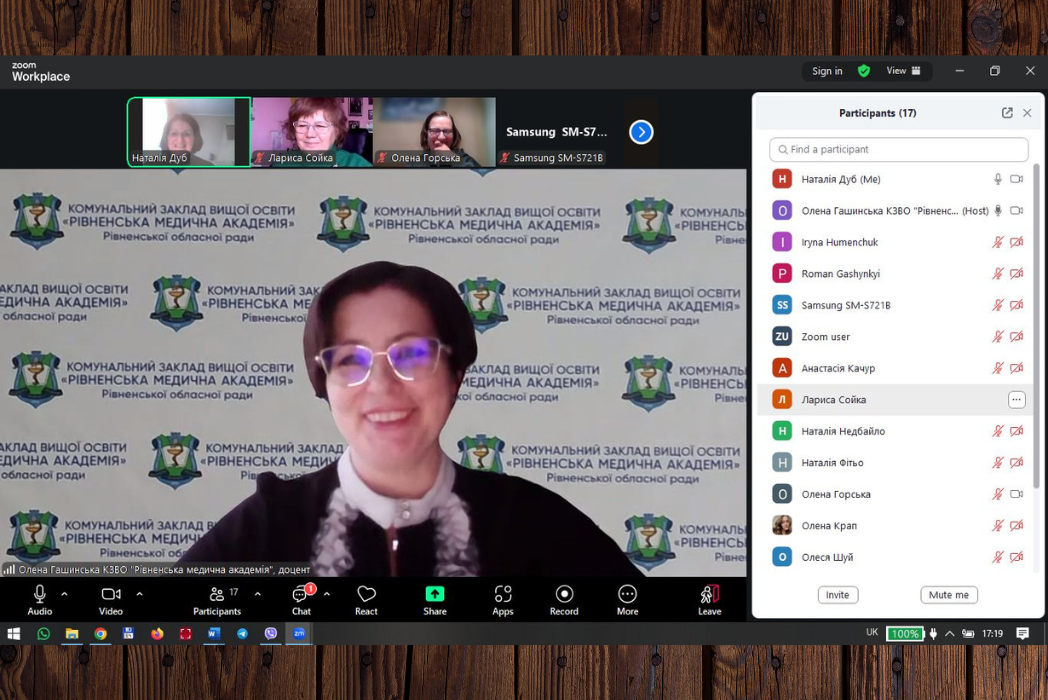The height and width of the screenshot is (700, 1048).
Task: Toggle the Participants panel in toolbar
Action: tap(217, 595)
